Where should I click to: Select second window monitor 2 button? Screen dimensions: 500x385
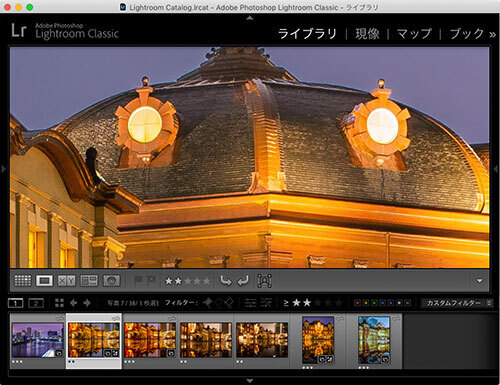[x=36, y=303]
